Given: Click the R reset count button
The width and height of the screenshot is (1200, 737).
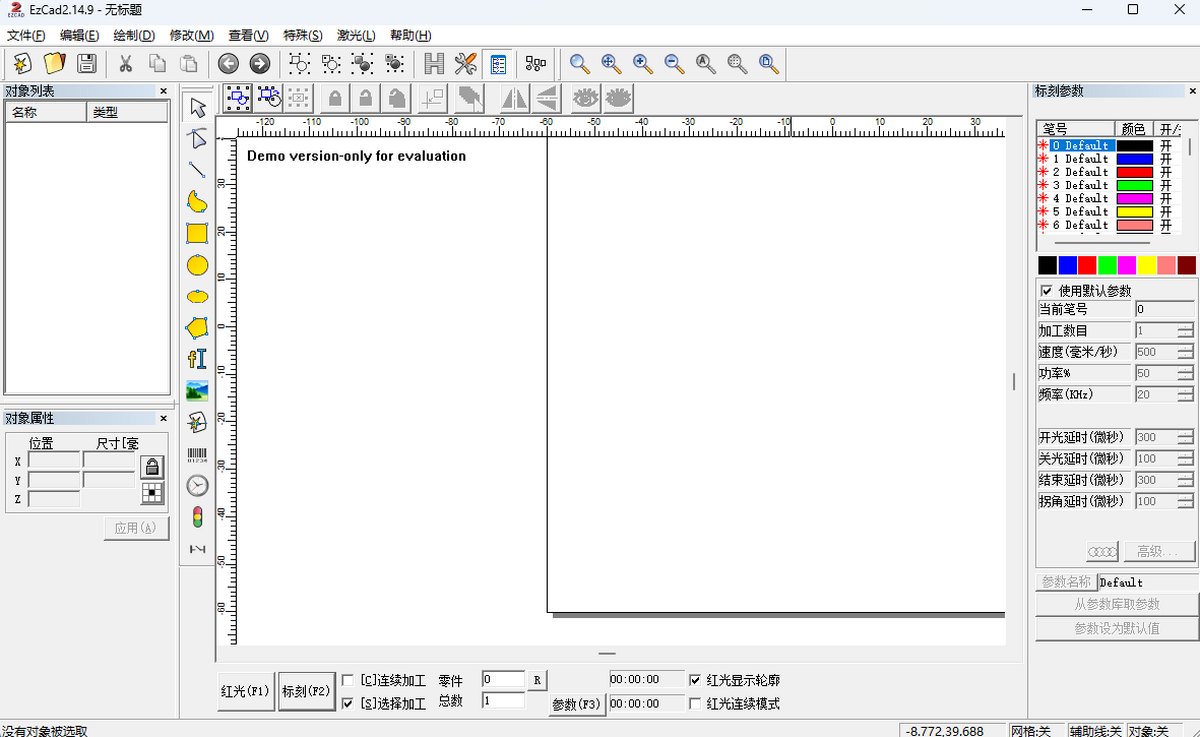Looking at the screenshot, I should tap(537, 680).
